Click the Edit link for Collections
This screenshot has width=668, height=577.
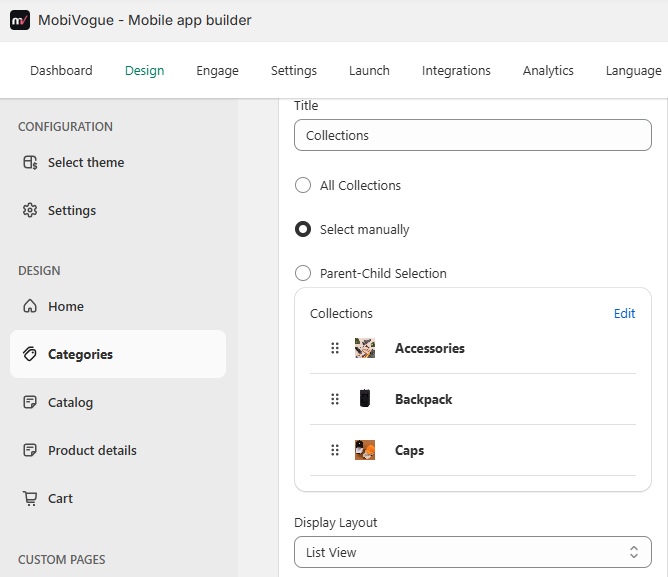(x=624, y=313)
